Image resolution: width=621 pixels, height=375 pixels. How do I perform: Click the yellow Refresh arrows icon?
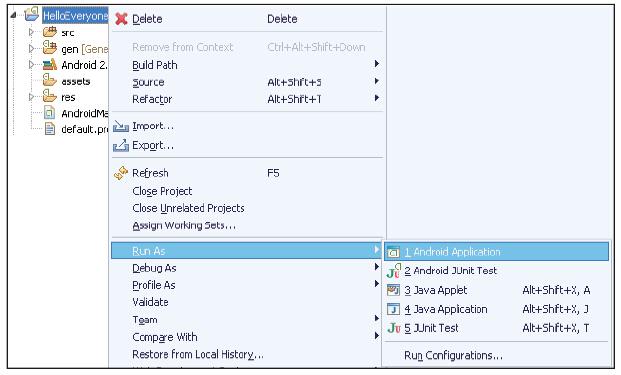[x=121, y=173]
